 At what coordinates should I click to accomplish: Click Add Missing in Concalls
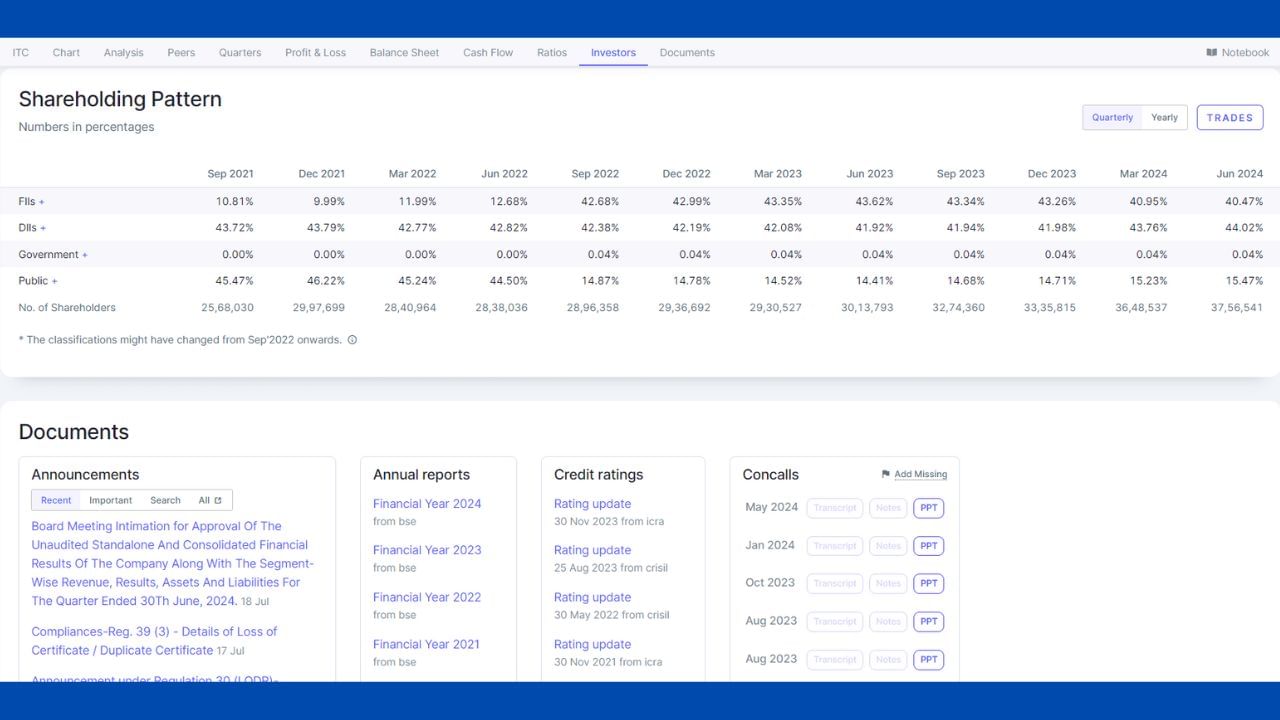(920, 474)
